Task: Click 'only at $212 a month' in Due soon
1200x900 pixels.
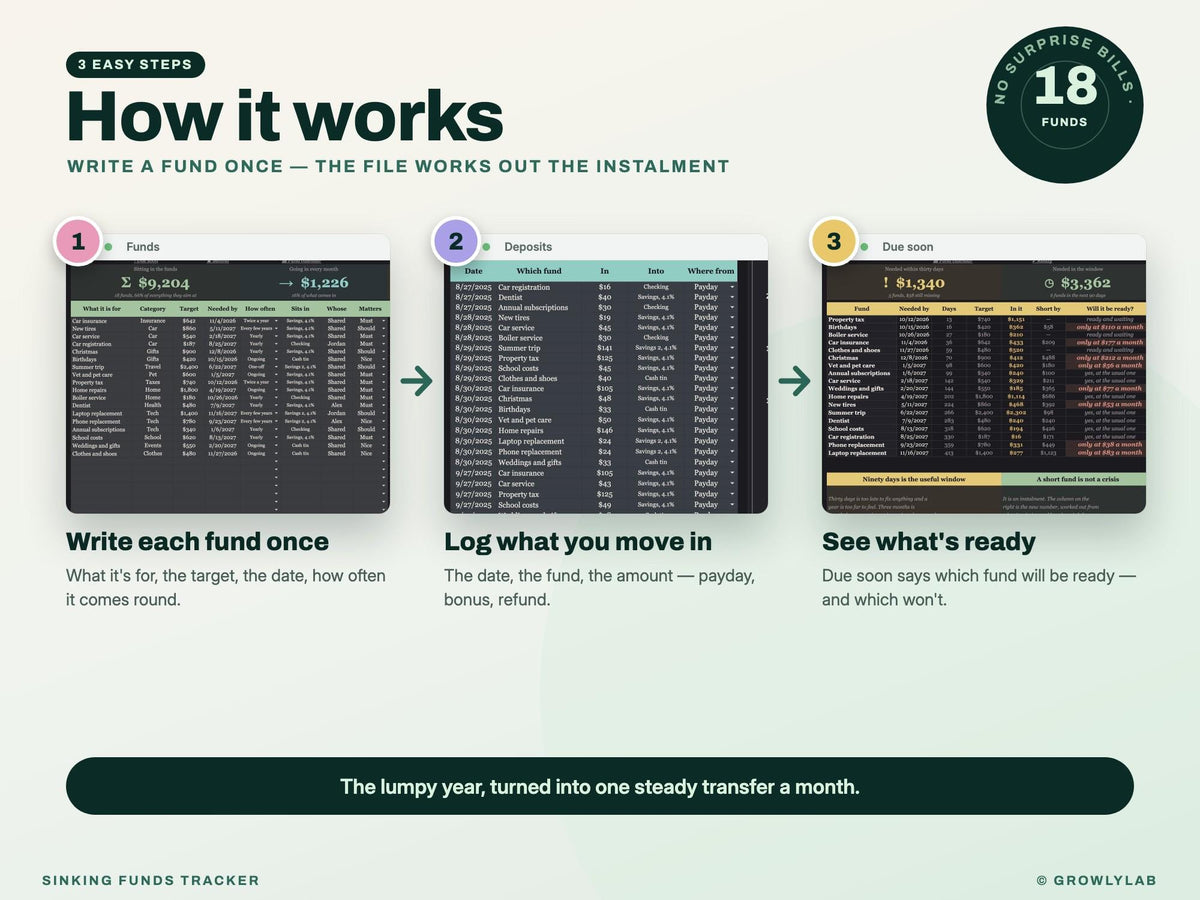Action: point(1110,358)
